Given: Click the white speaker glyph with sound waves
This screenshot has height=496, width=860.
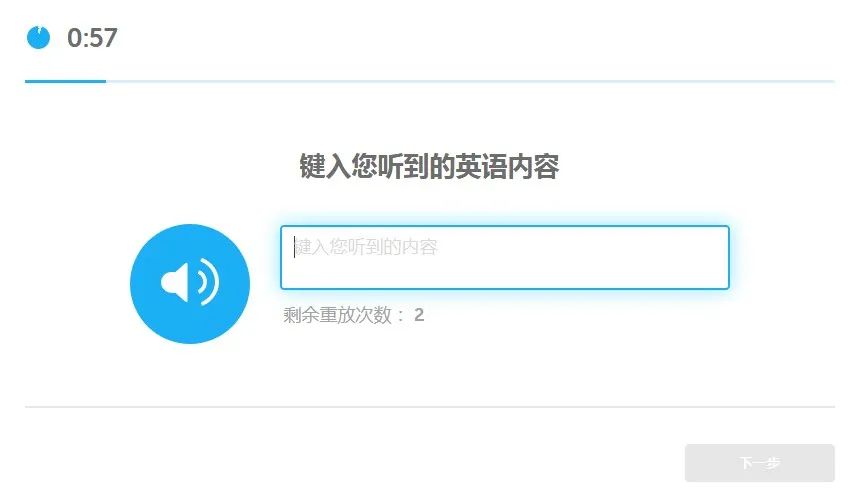Looking at the screenshot, I should [x=190, y=282].
